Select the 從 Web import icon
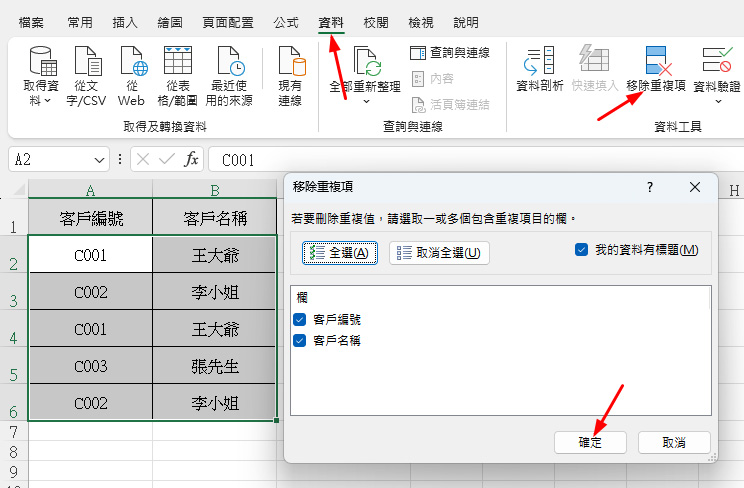 click(x=133, y=61)
